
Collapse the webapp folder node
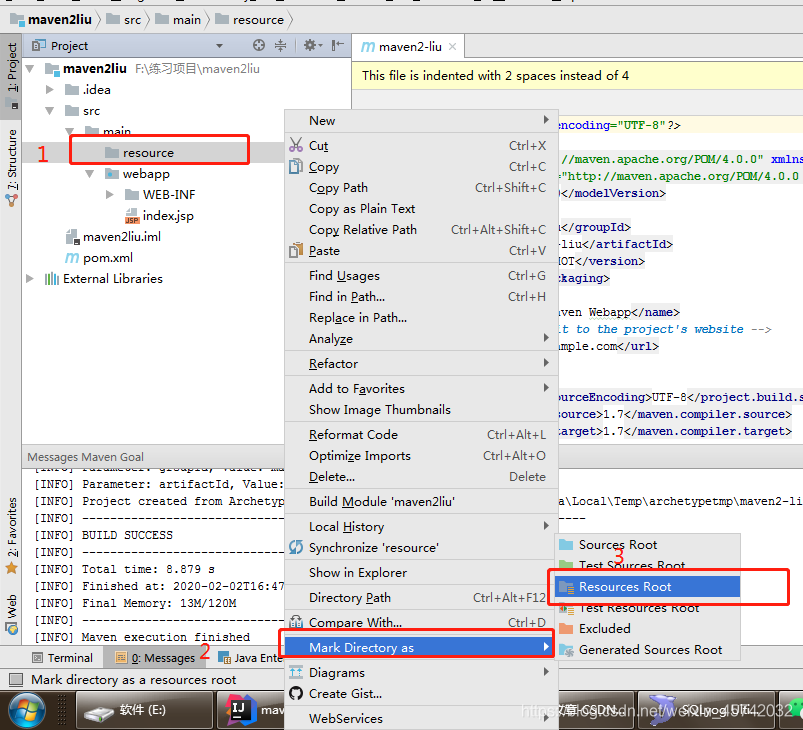click(x=90, y=174)
